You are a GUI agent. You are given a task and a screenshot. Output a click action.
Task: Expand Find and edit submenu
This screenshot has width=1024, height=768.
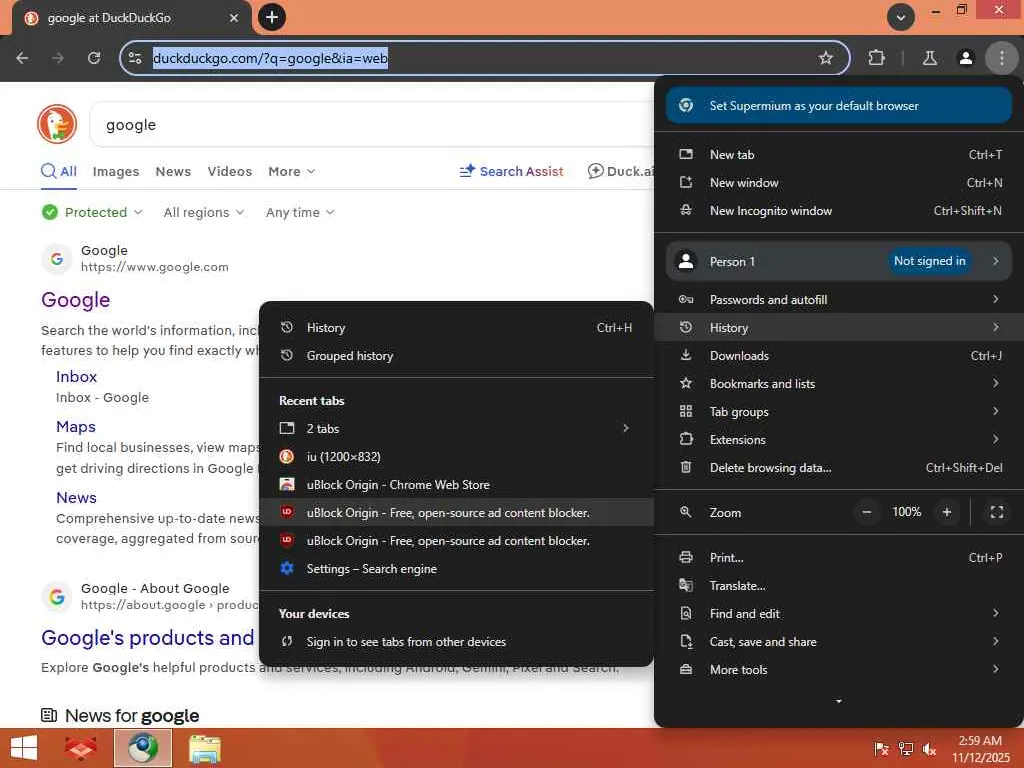[x=839, y=614]
